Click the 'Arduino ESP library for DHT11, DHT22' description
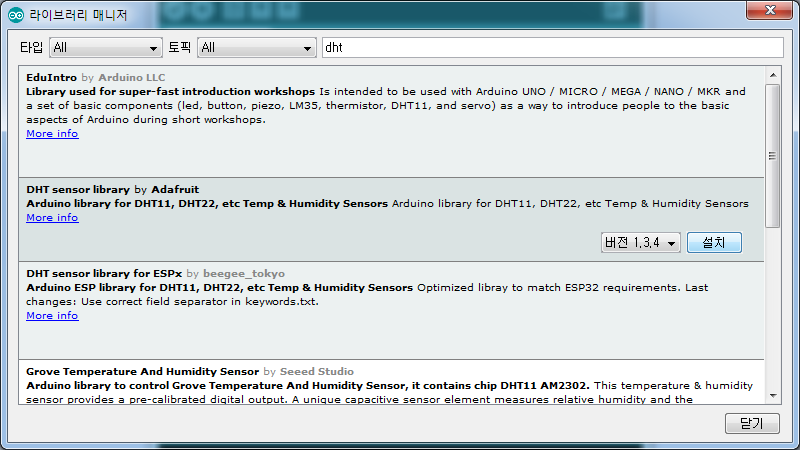This screenshot has width=800, height=451. tap(219, 288)
